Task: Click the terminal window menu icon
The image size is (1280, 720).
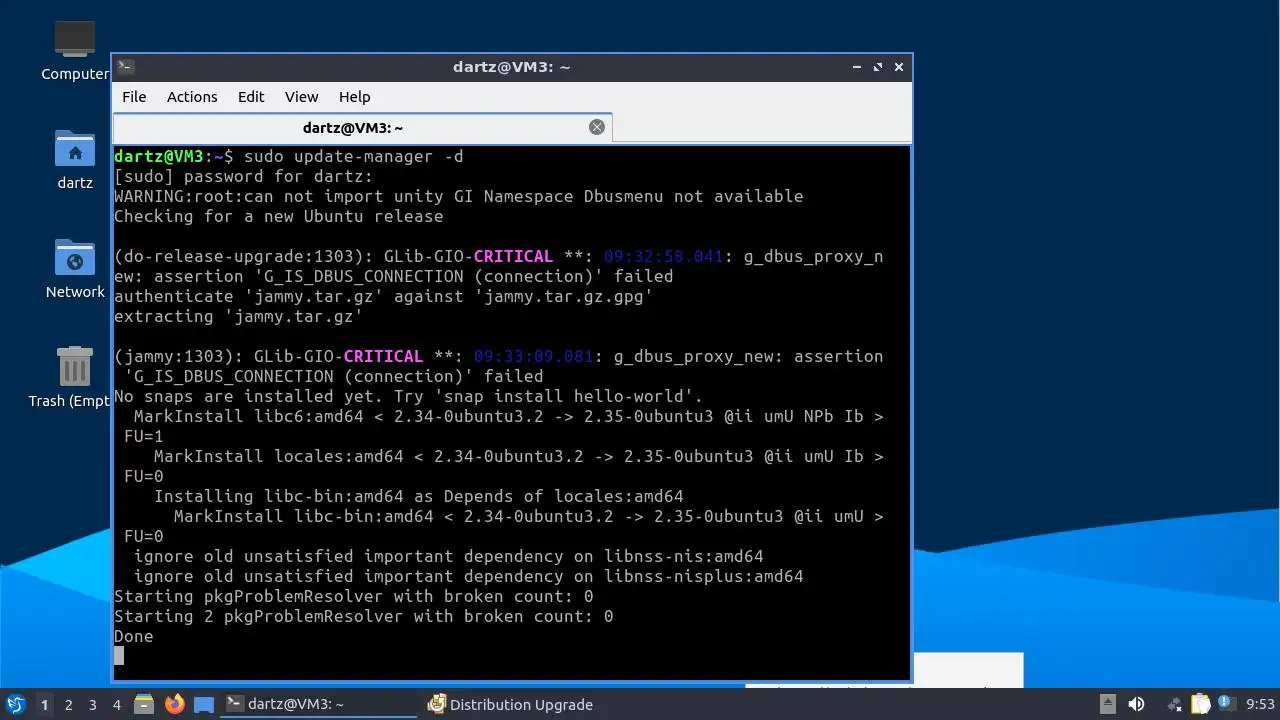Action: point(125,67)
